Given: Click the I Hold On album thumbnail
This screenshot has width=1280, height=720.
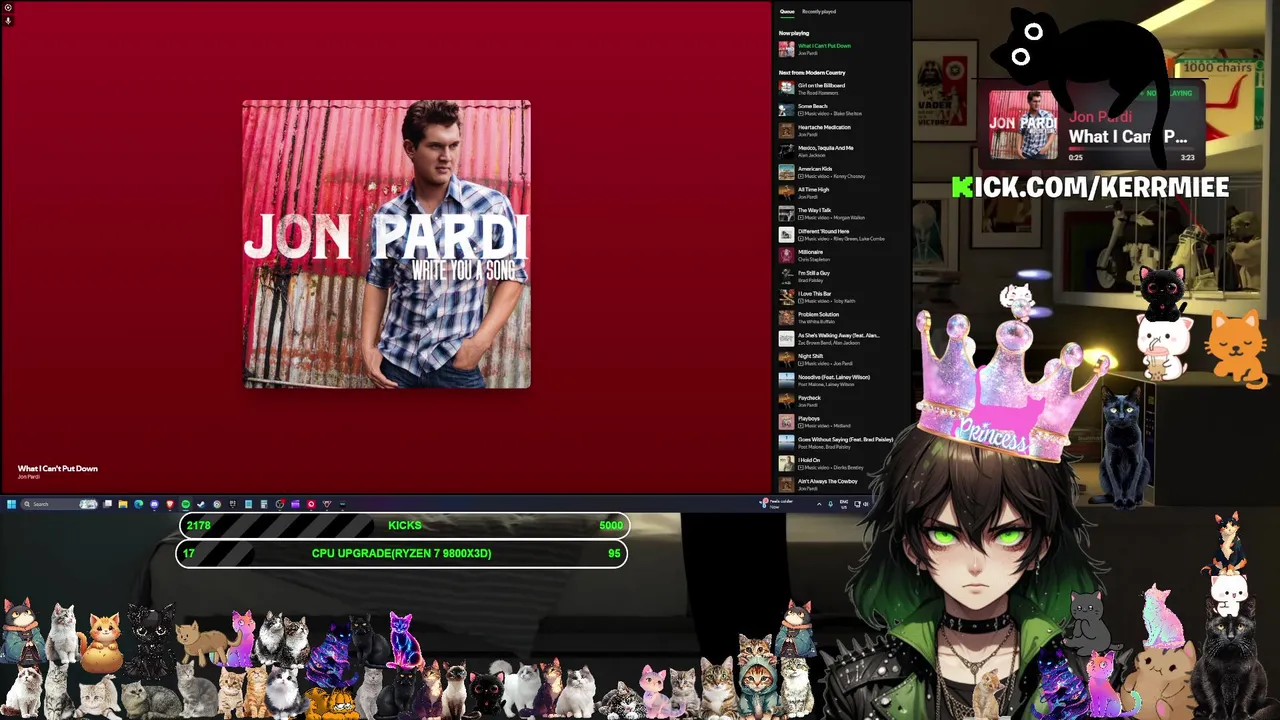Looking at the screenshot, I should (786, 464).
